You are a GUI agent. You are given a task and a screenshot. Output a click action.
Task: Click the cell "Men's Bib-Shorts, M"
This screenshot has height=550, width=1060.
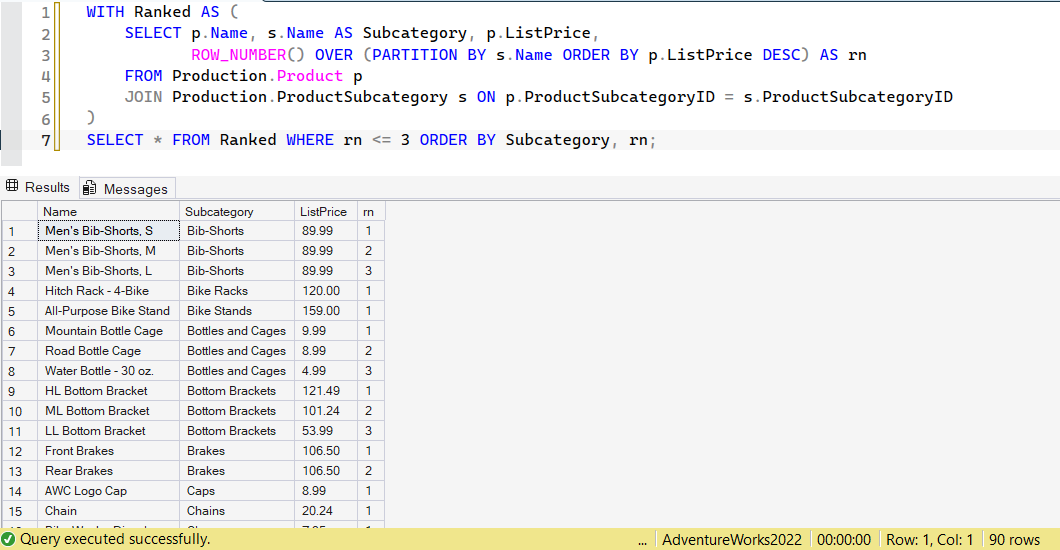[x=108, y=251]
